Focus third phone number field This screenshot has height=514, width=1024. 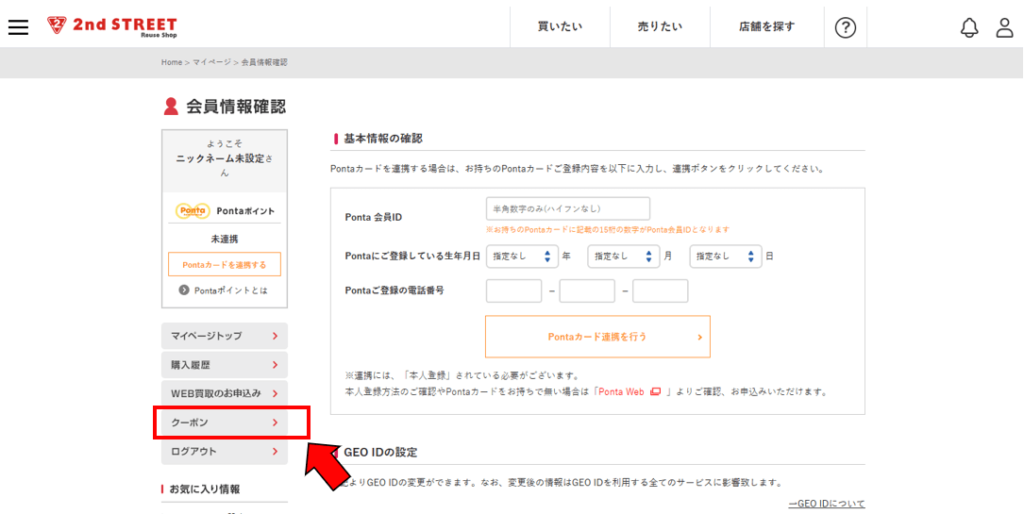click(x=660, y=291)
